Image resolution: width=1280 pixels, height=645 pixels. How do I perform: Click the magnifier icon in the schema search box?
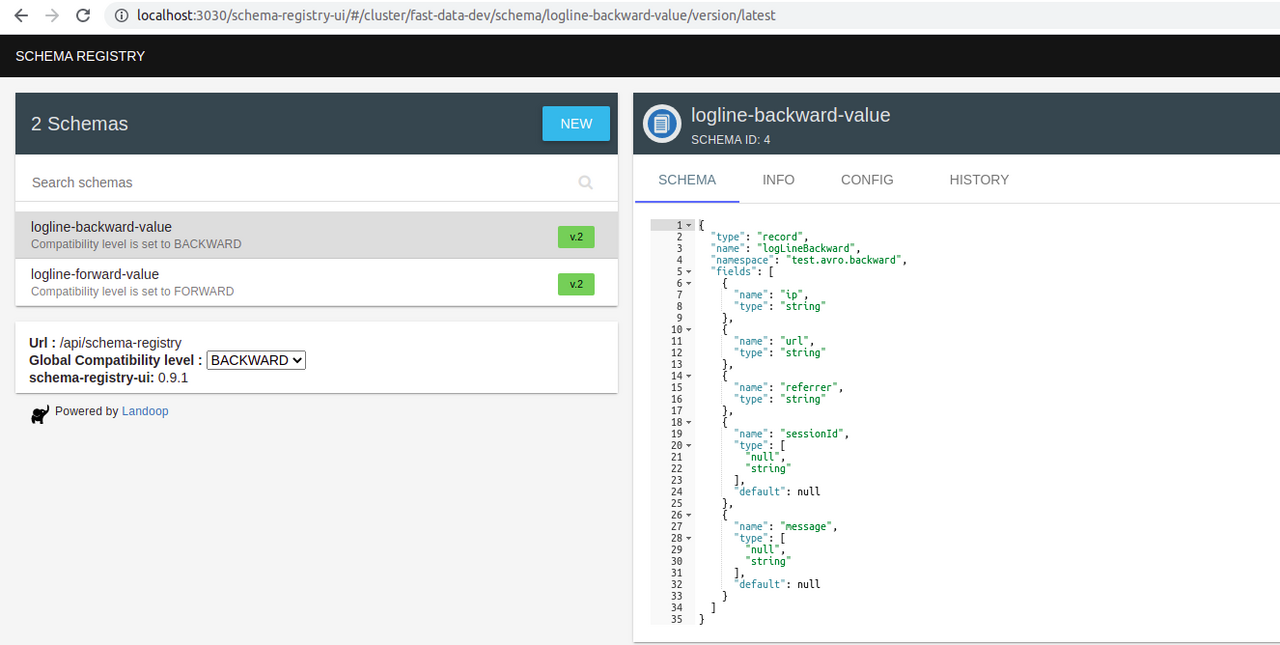click(585, 183)
